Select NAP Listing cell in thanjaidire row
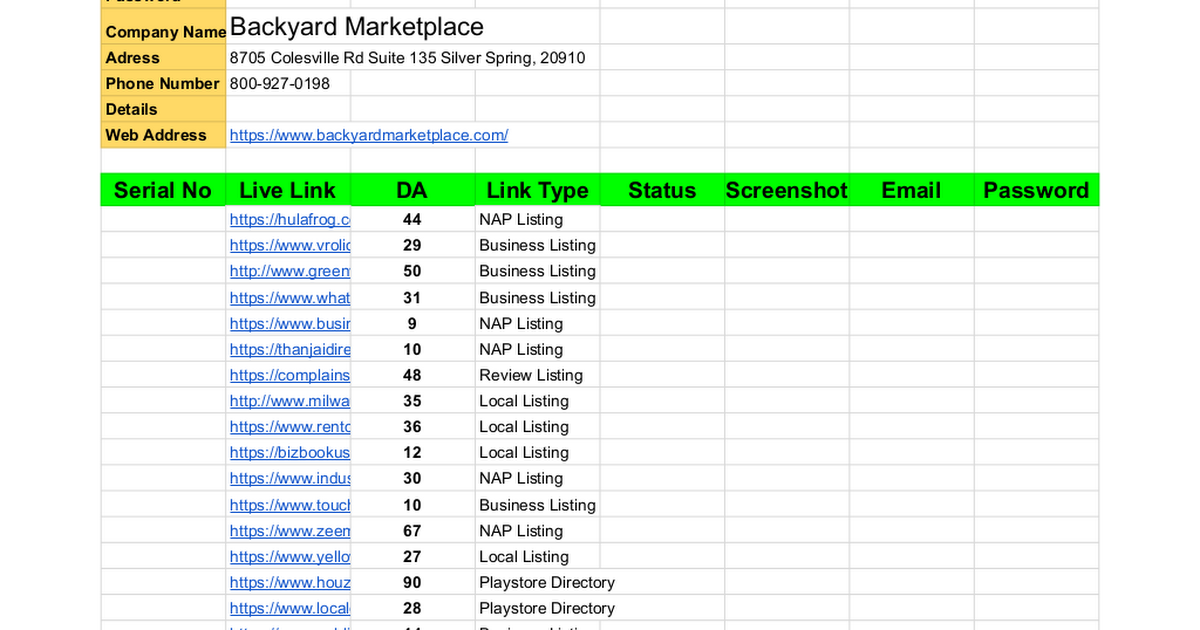Viewport: 1200px width, 630px height. tap(537, 349)
